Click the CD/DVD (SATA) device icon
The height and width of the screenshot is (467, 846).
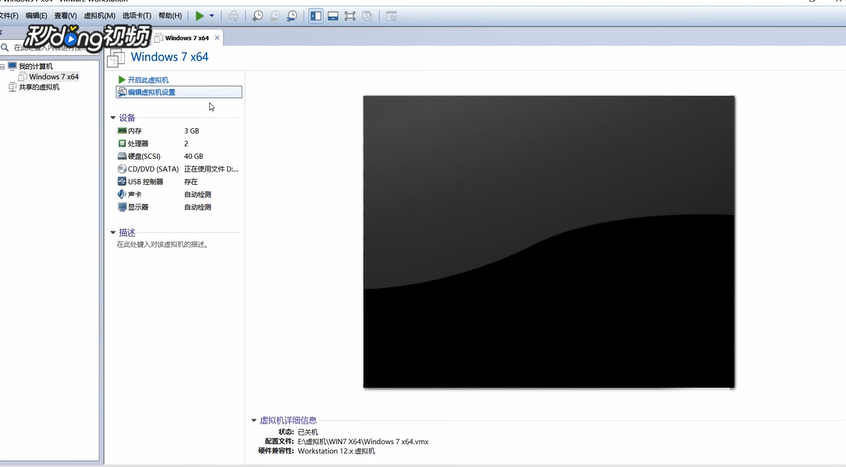[x=122, y=169]
